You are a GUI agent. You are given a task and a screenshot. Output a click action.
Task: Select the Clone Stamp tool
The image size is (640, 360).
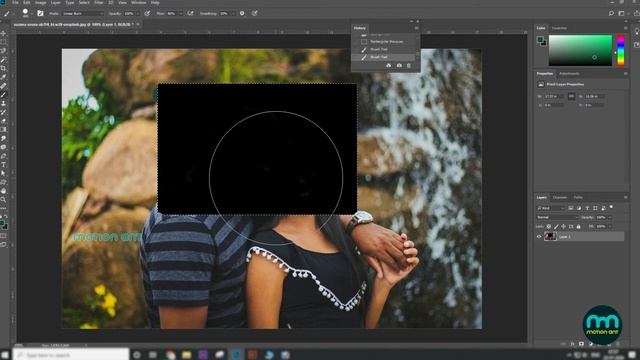coord(3,103)
